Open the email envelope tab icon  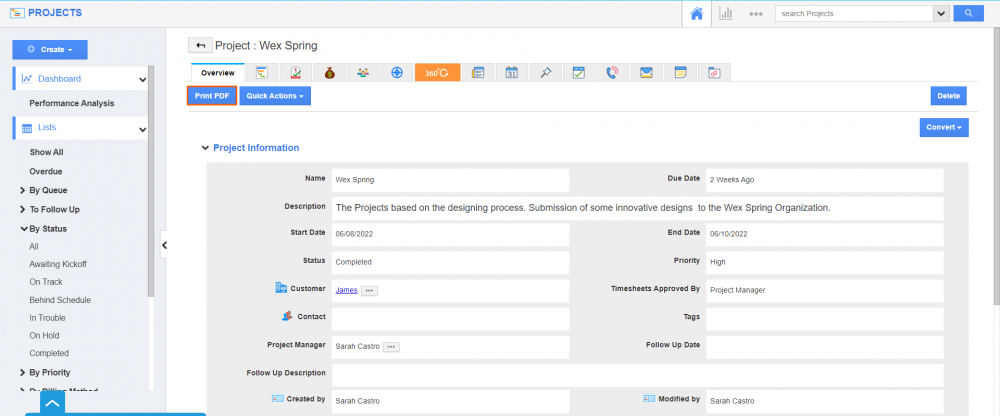coord(646,73)
